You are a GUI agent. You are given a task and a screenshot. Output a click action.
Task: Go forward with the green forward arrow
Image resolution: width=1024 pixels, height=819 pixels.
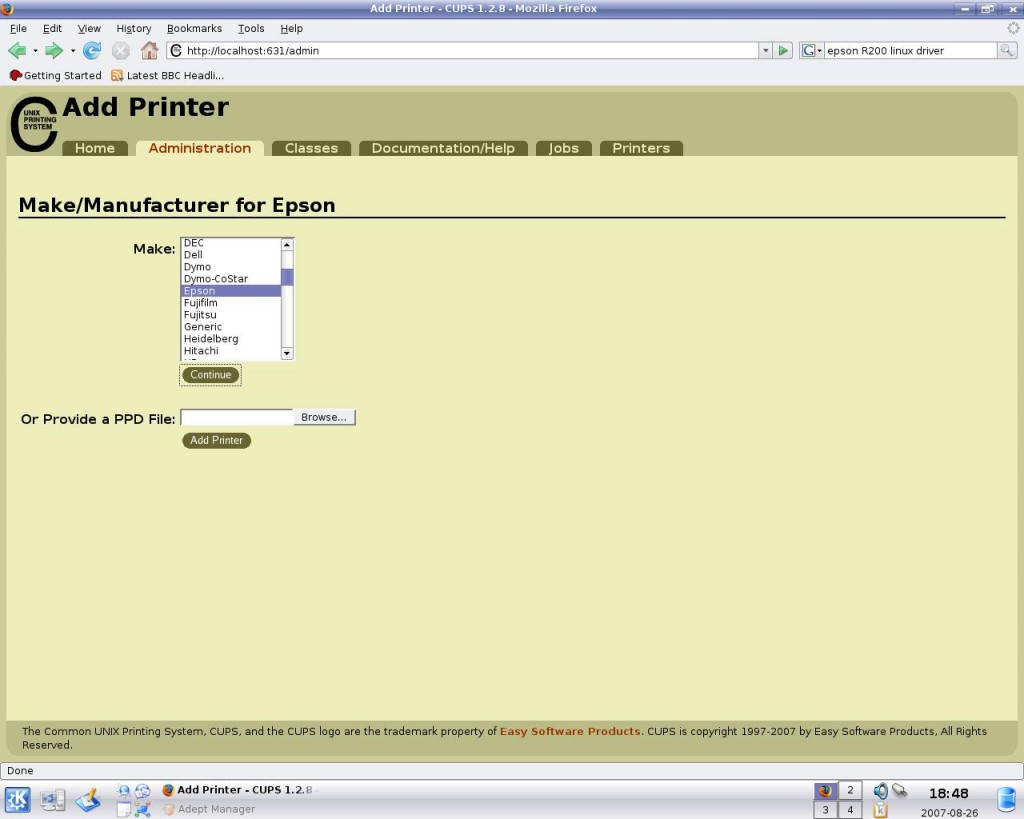point(54,50)
